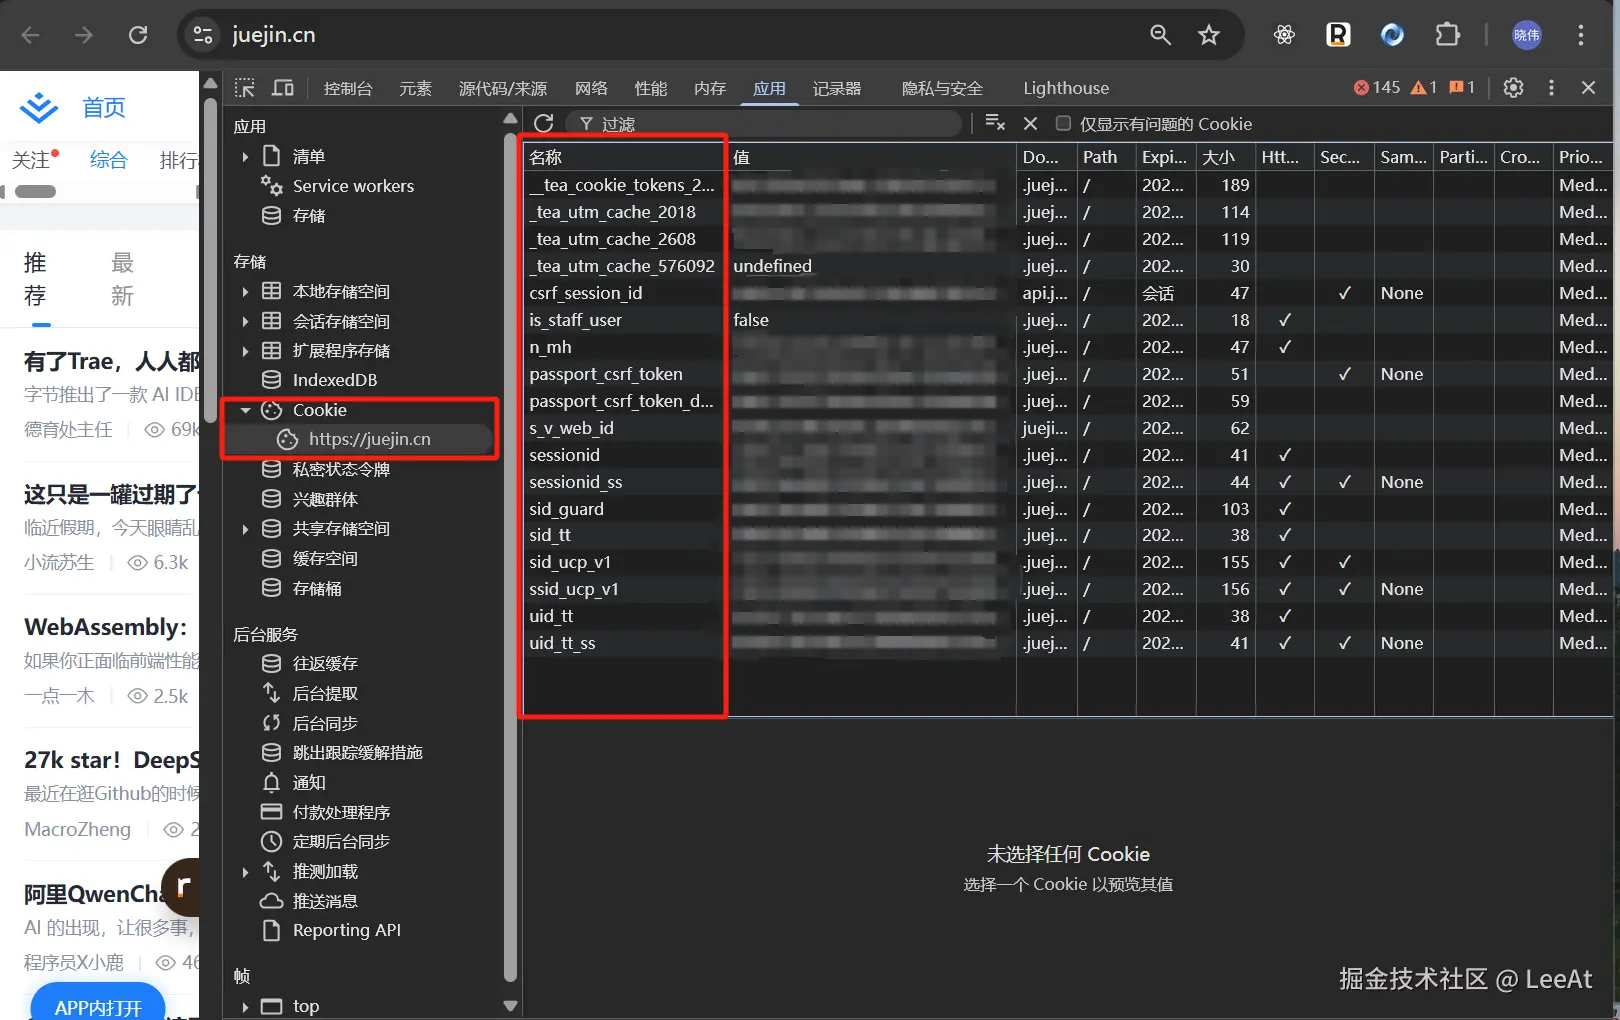This screenshot has height=1020, width=1620.
Task: Open the 隐私与安全 tab
Action: tap(942, 88)
